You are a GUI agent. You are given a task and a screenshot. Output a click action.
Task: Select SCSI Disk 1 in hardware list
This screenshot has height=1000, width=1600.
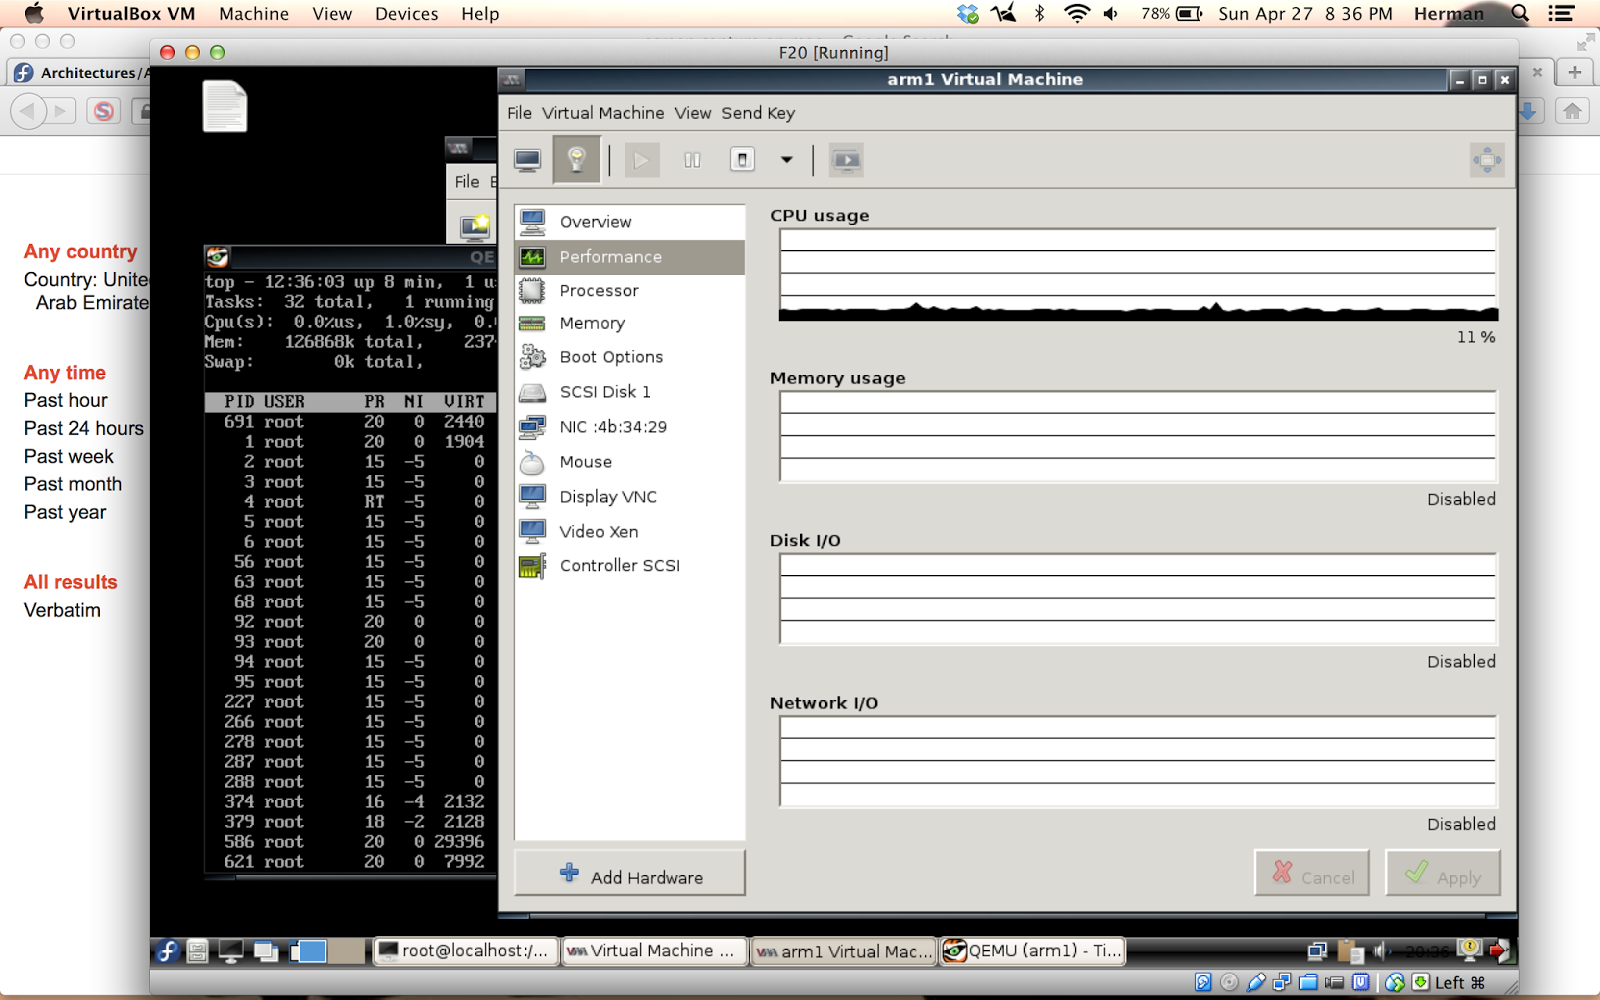coord(630,392)
